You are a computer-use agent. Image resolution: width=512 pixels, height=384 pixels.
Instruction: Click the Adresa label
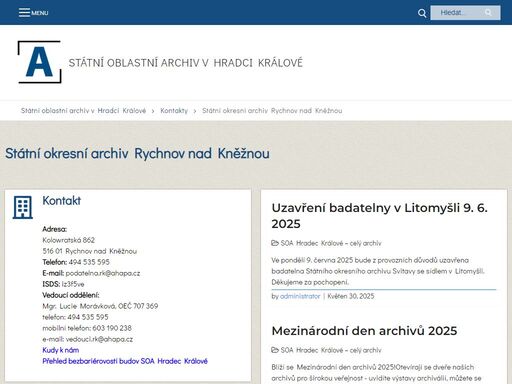pyautogui.click(x=54, y=229)
